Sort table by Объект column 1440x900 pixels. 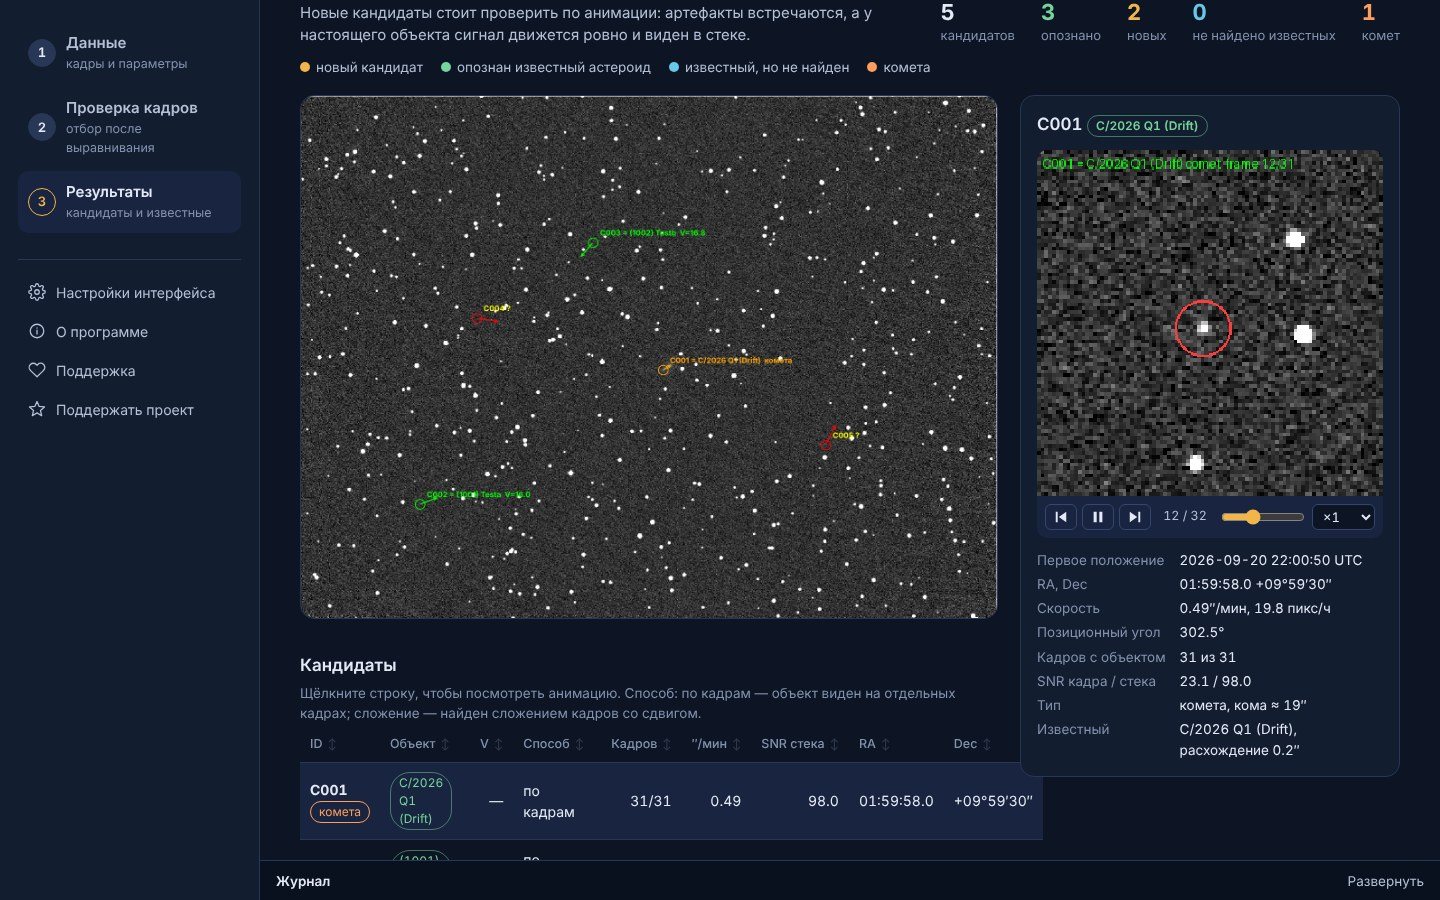(x=420, y=744)
